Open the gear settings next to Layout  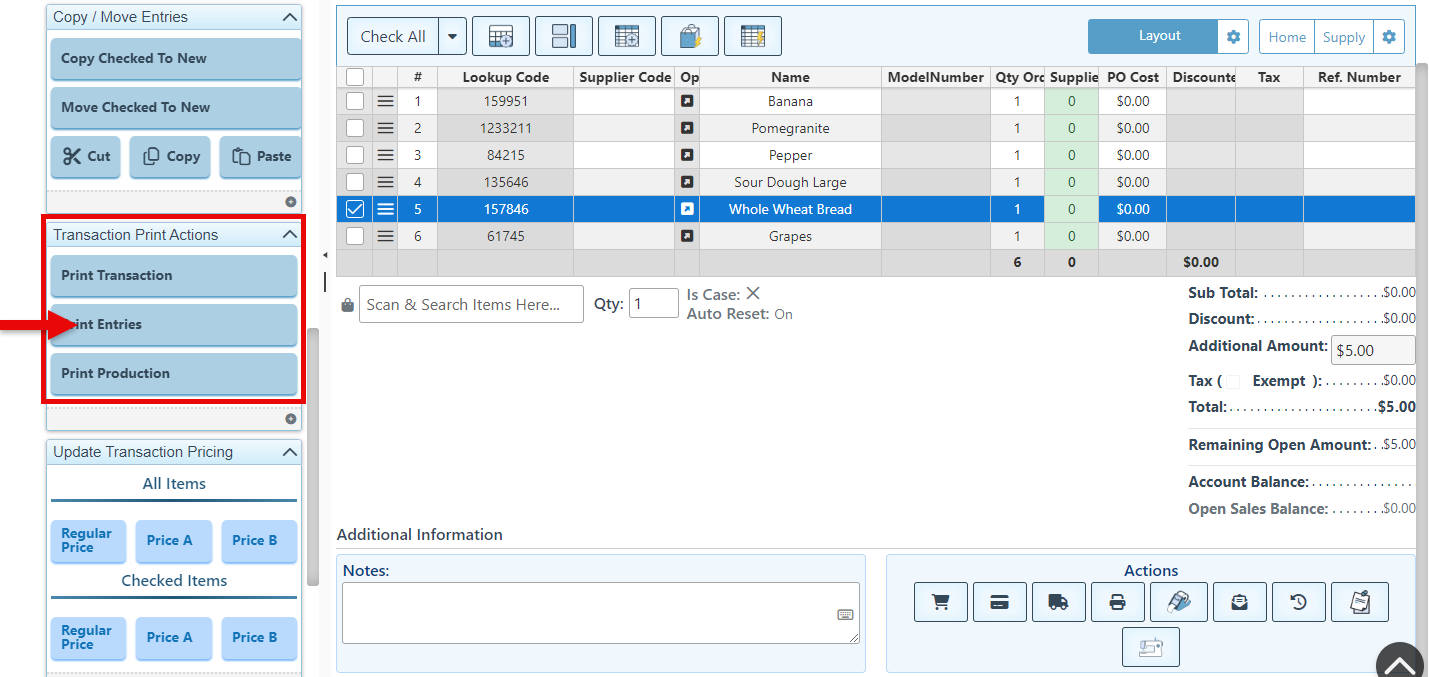point(1233,37)
